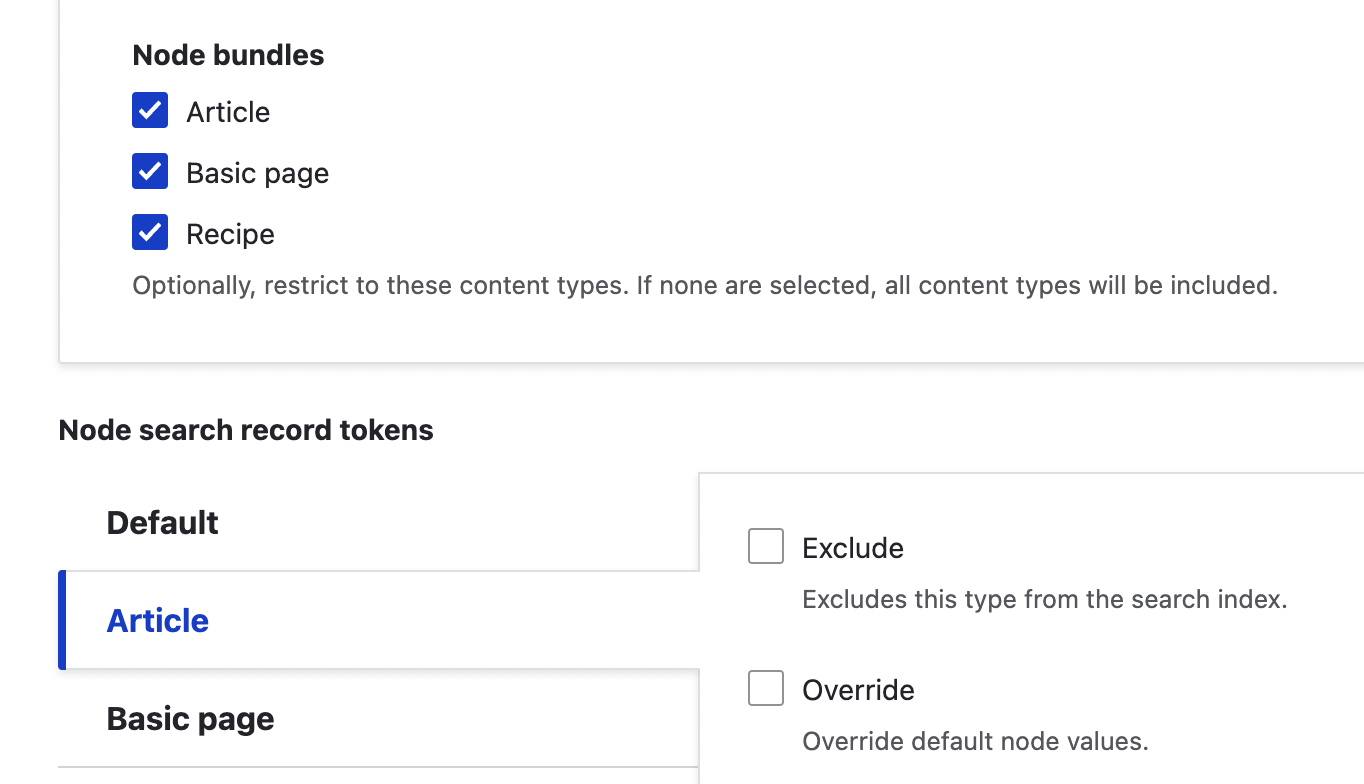Select the Basic page vertical tab
The height and width of the screenshot is (784, 1364).
pos(190,718)
